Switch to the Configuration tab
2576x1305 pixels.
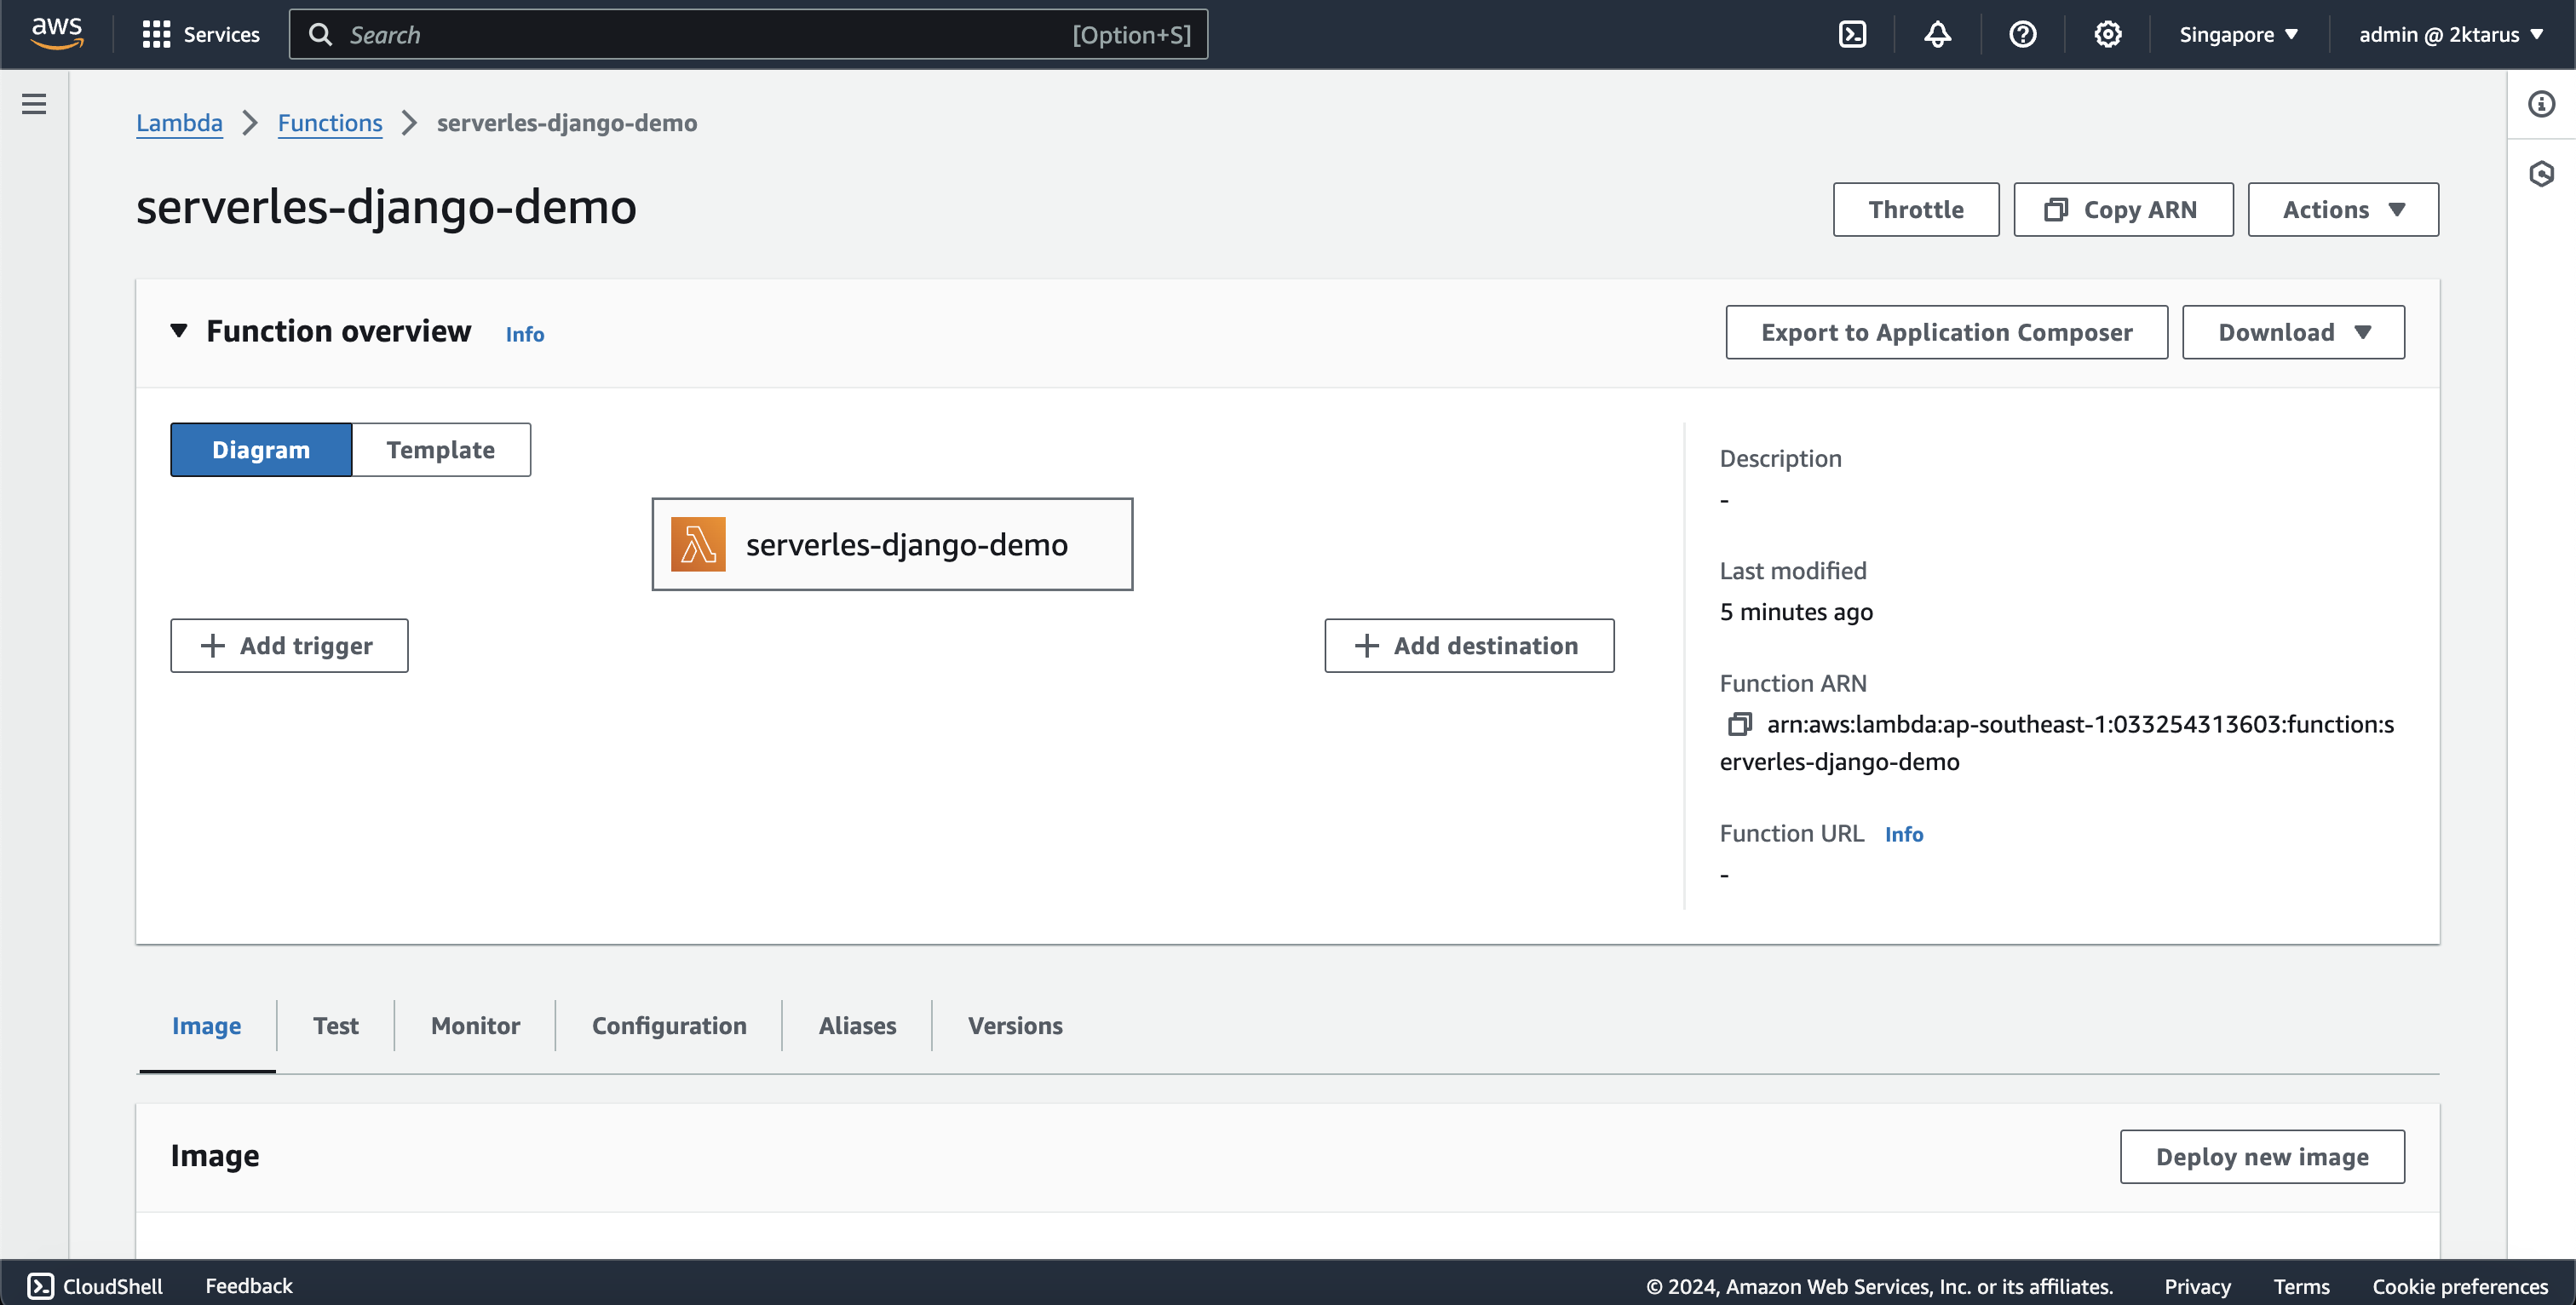point(667,1024)
